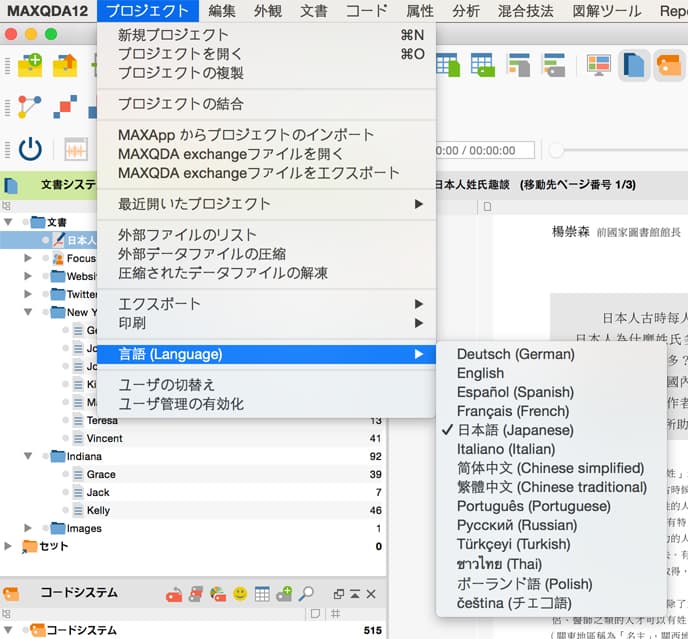
Task: Open the audio waveform icon
Action: click(75, 149)
